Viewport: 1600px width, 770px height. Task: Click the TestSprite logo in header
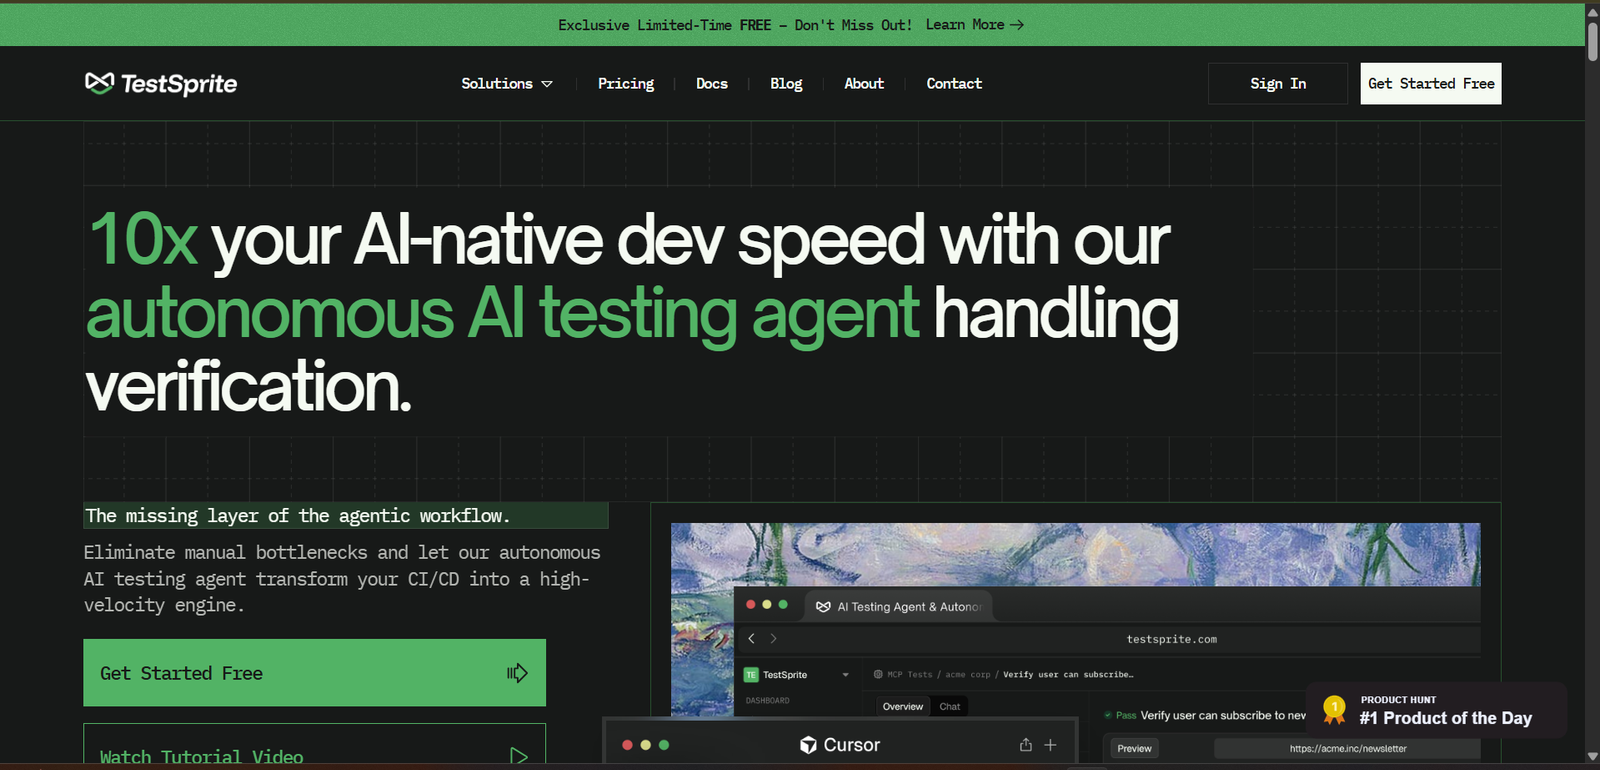point(161,84)
